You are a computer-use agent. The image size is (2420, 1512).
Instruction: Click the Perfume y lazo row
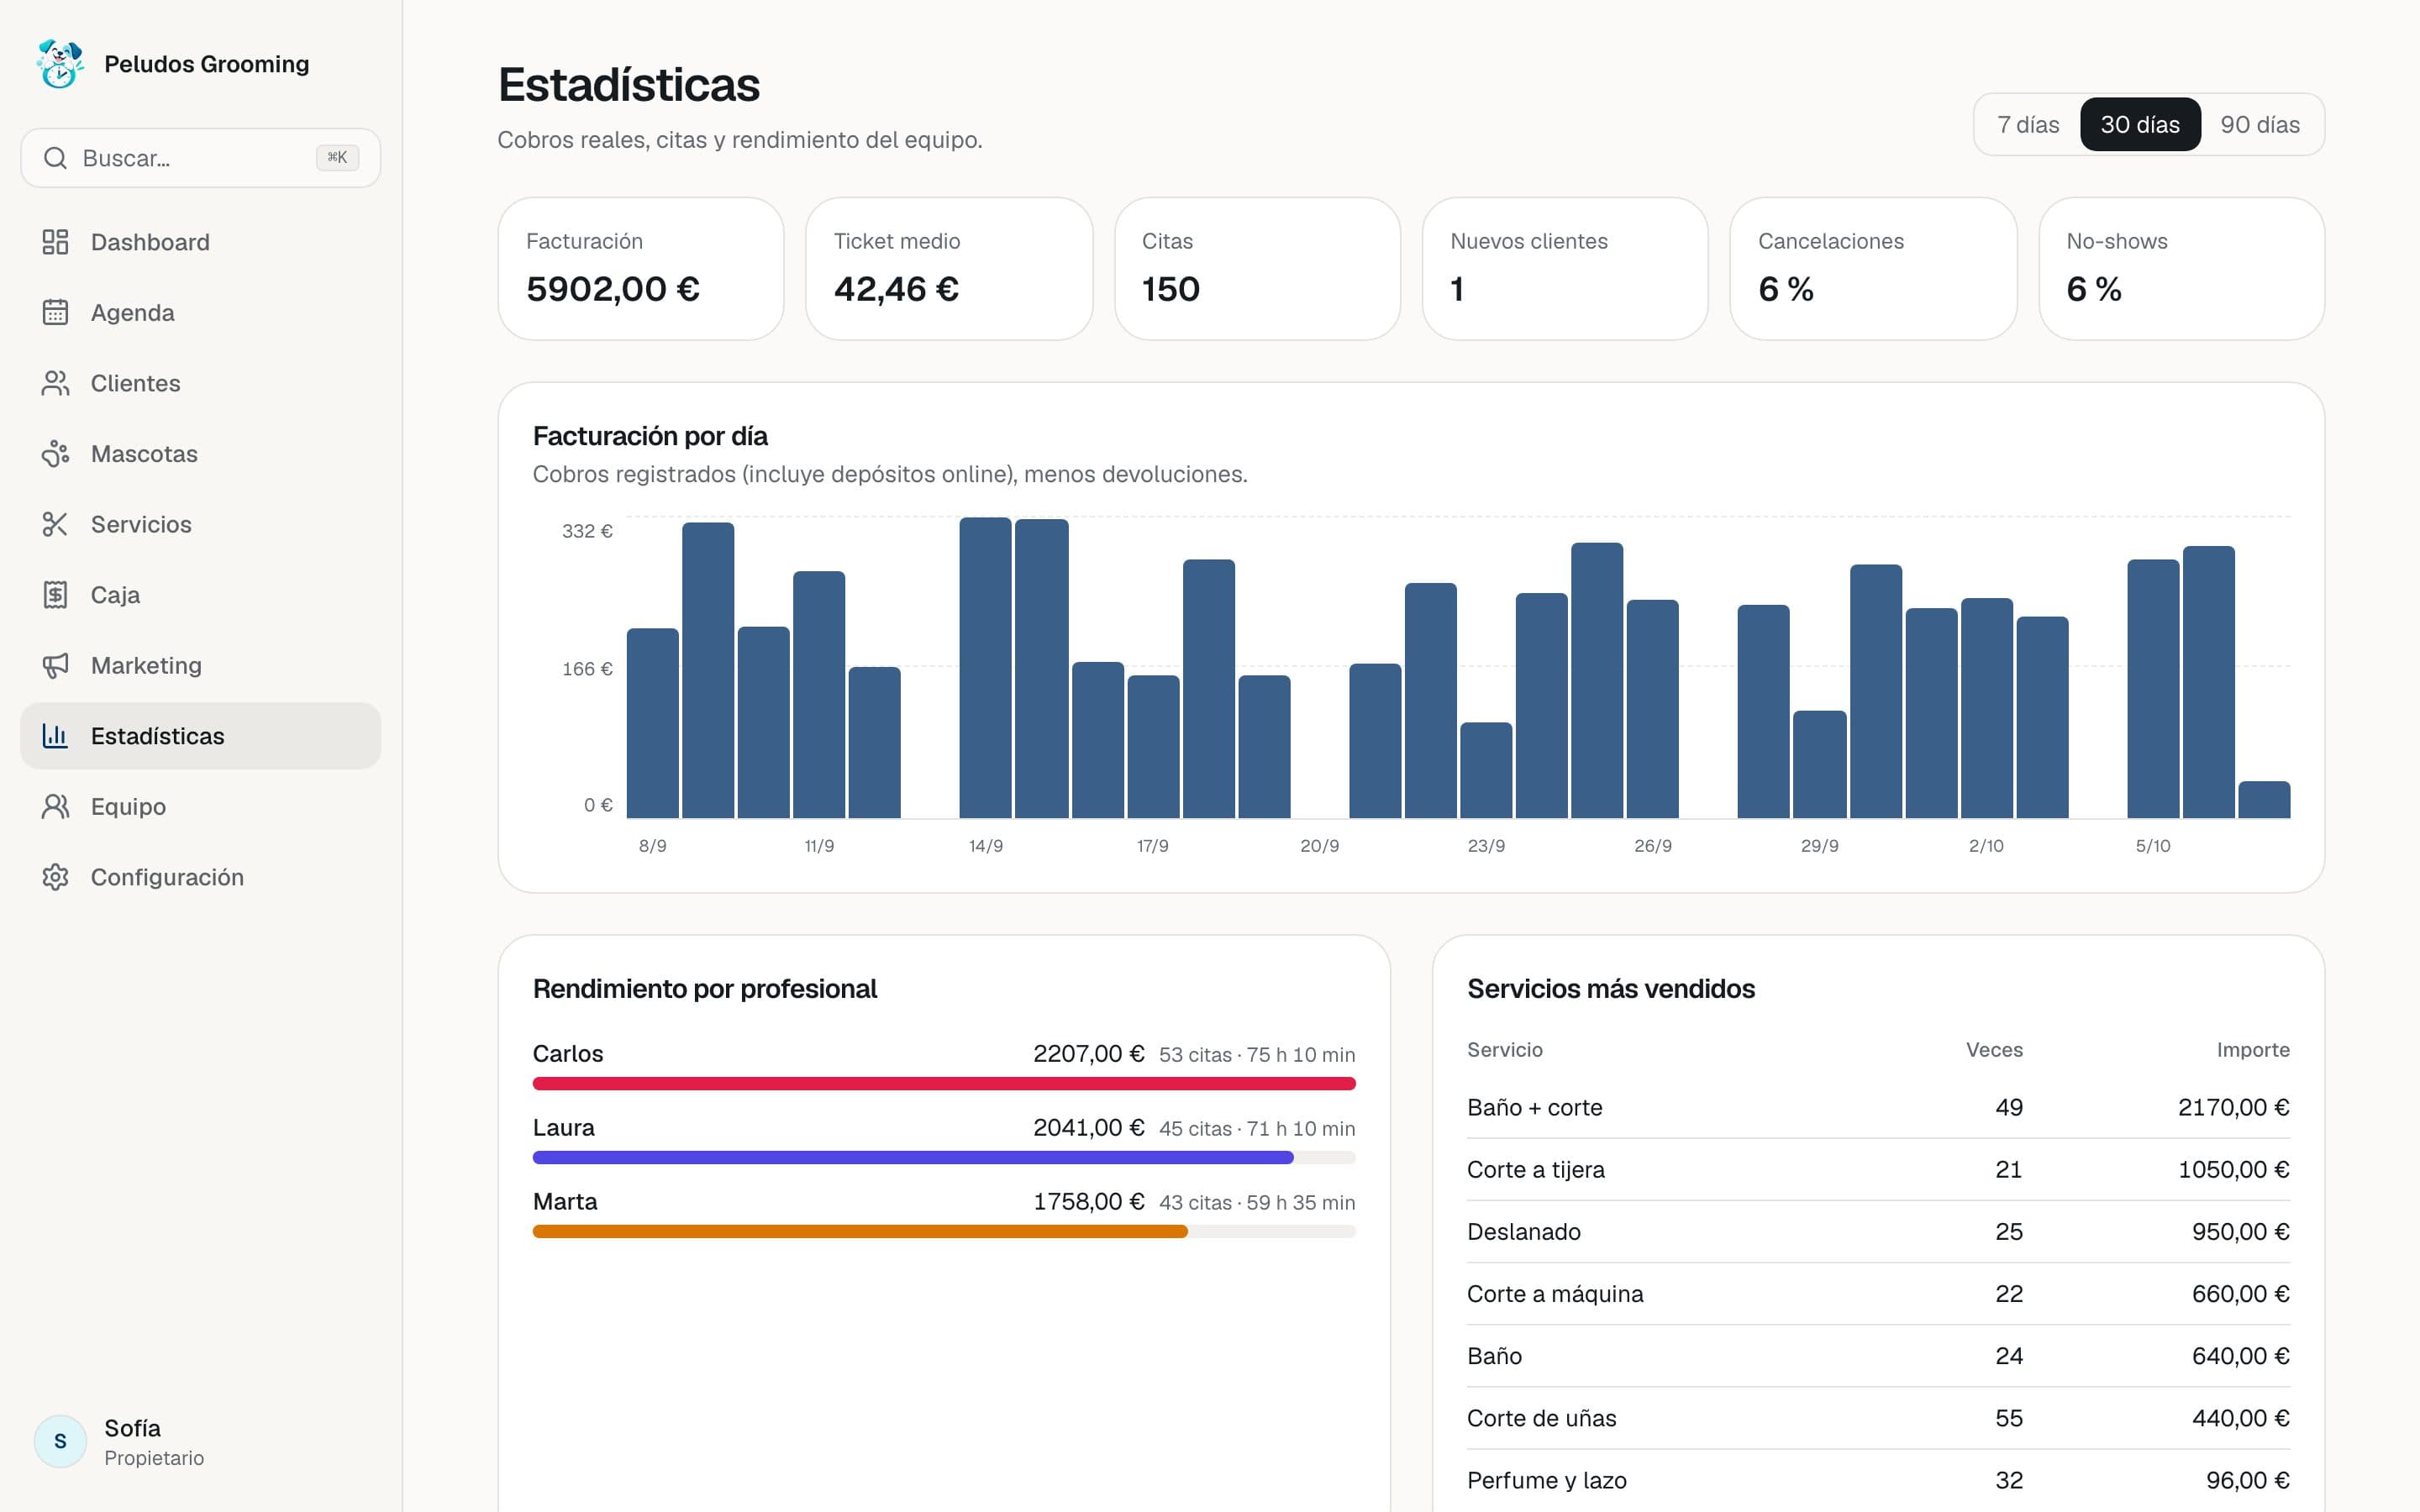coord(1878,1480)
